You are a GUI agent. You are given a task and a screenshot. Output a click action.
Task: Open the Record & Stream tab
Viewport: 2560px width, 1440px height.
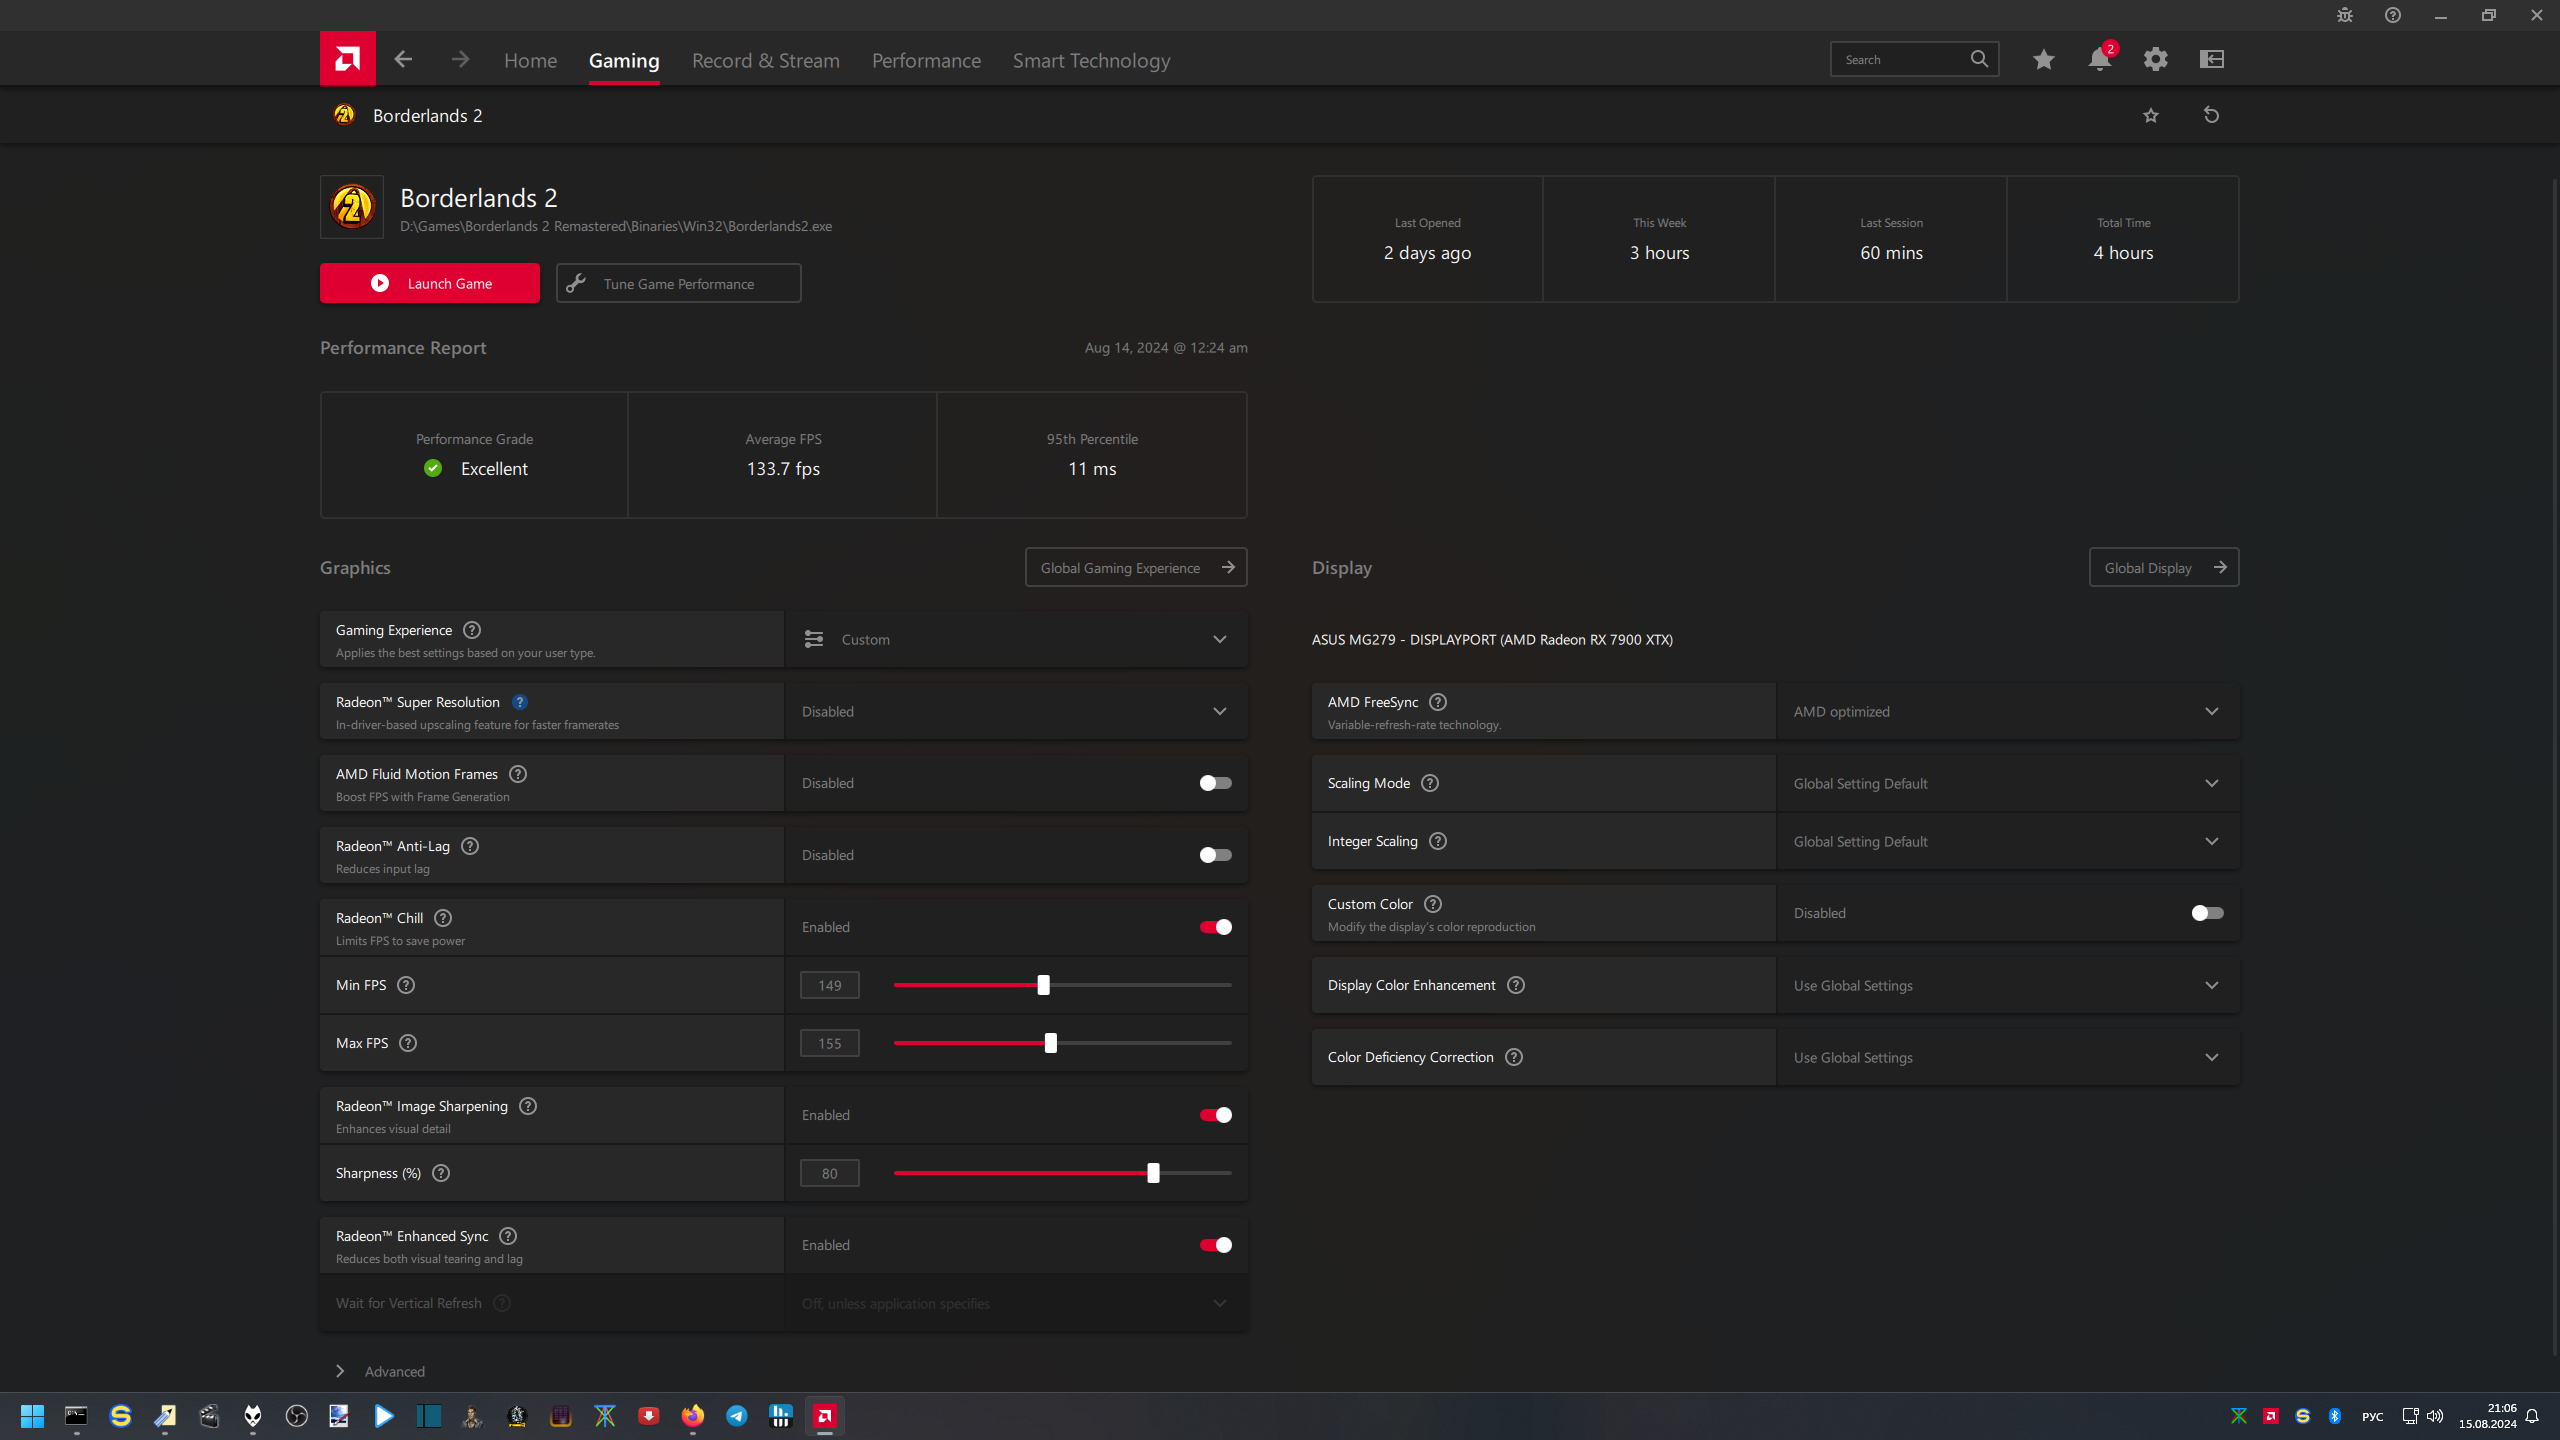(765, 61)
